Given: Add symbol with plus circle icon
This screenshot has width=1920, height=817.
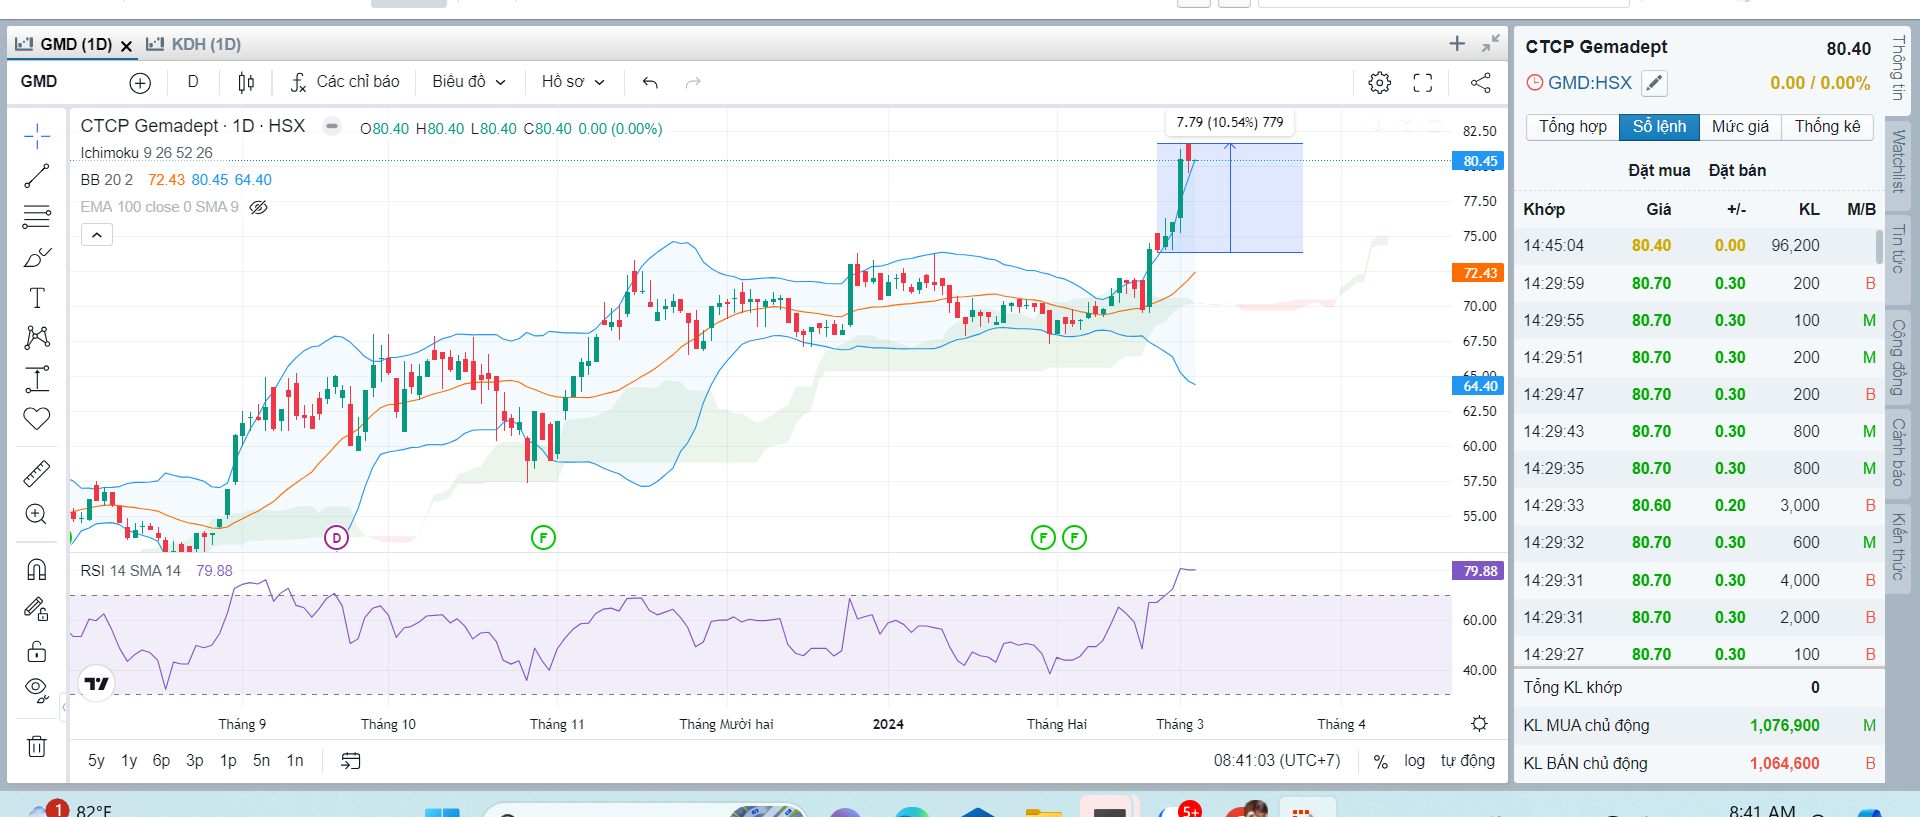Looking at the screenshot, I should pos(140,83).
